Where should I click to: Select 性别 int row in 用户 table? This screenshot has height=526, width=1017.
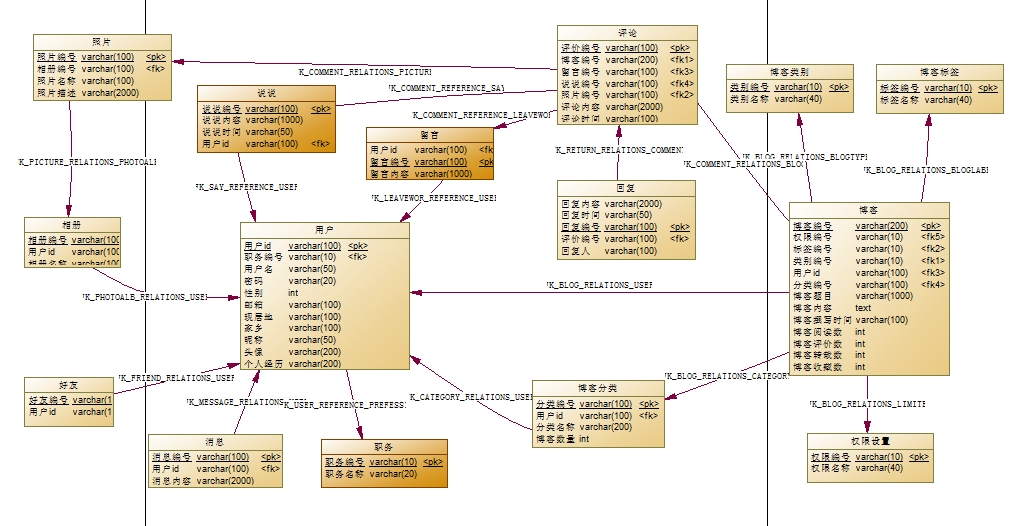(271, 293)
